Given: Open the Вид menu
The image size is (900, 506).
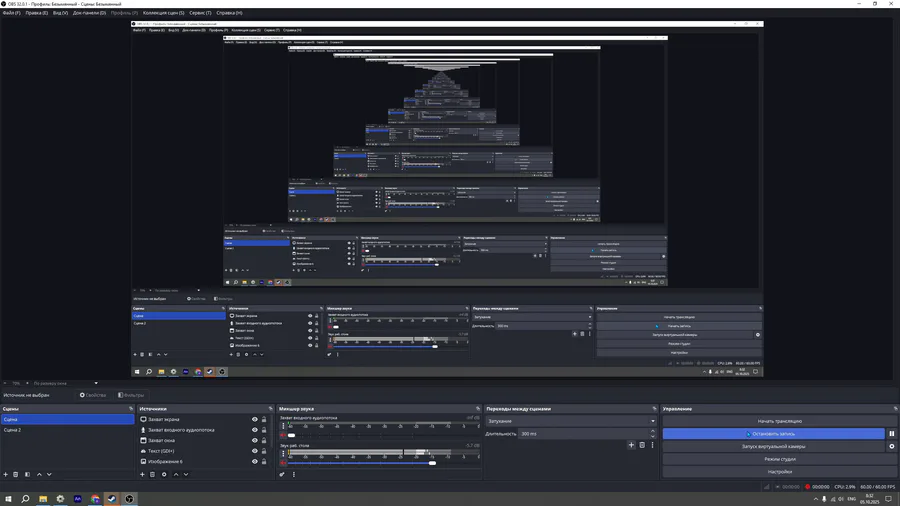Looking at the screenshot, I should tap(60, 13).
